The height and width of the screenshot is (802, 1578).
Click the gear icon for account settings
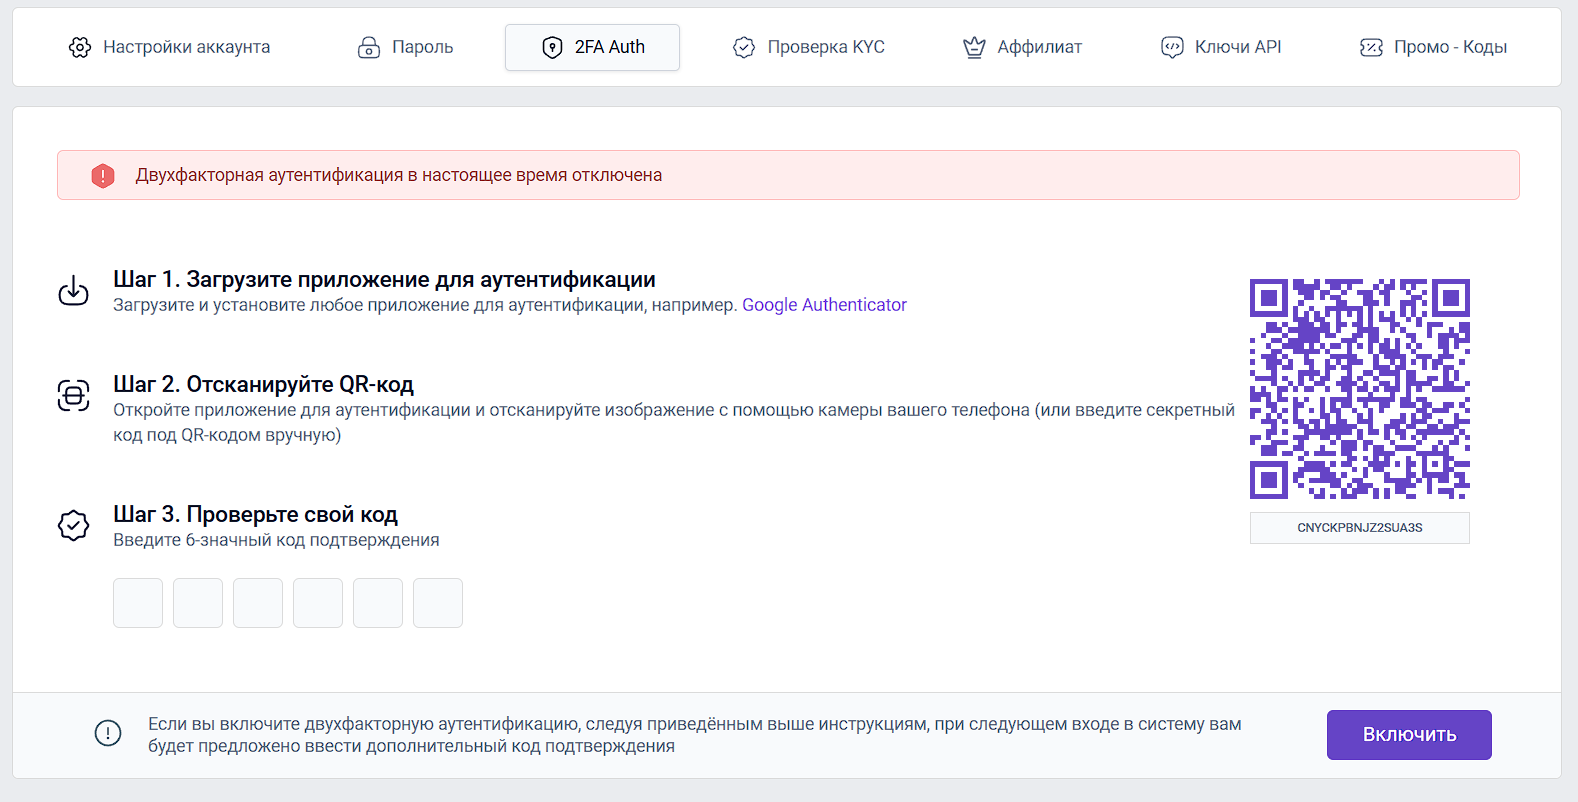tap(80, 47)
